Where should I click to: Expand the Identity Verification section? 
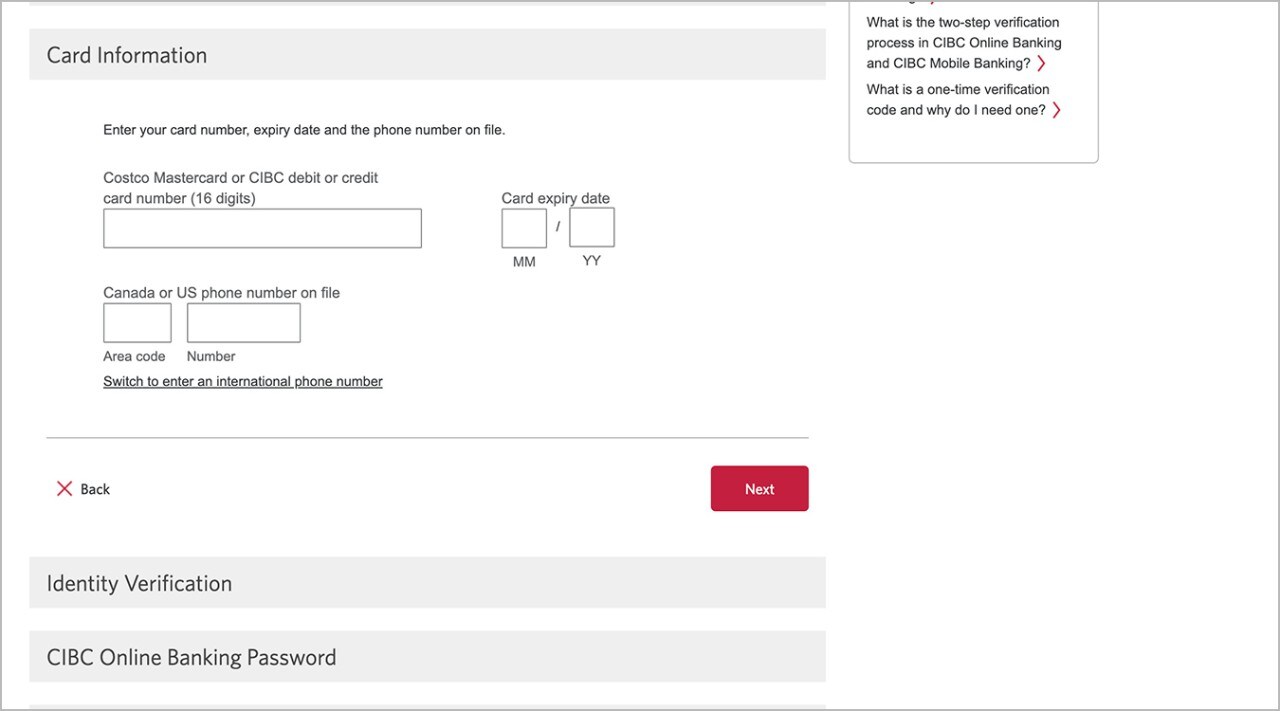click(x=427, y=583)
